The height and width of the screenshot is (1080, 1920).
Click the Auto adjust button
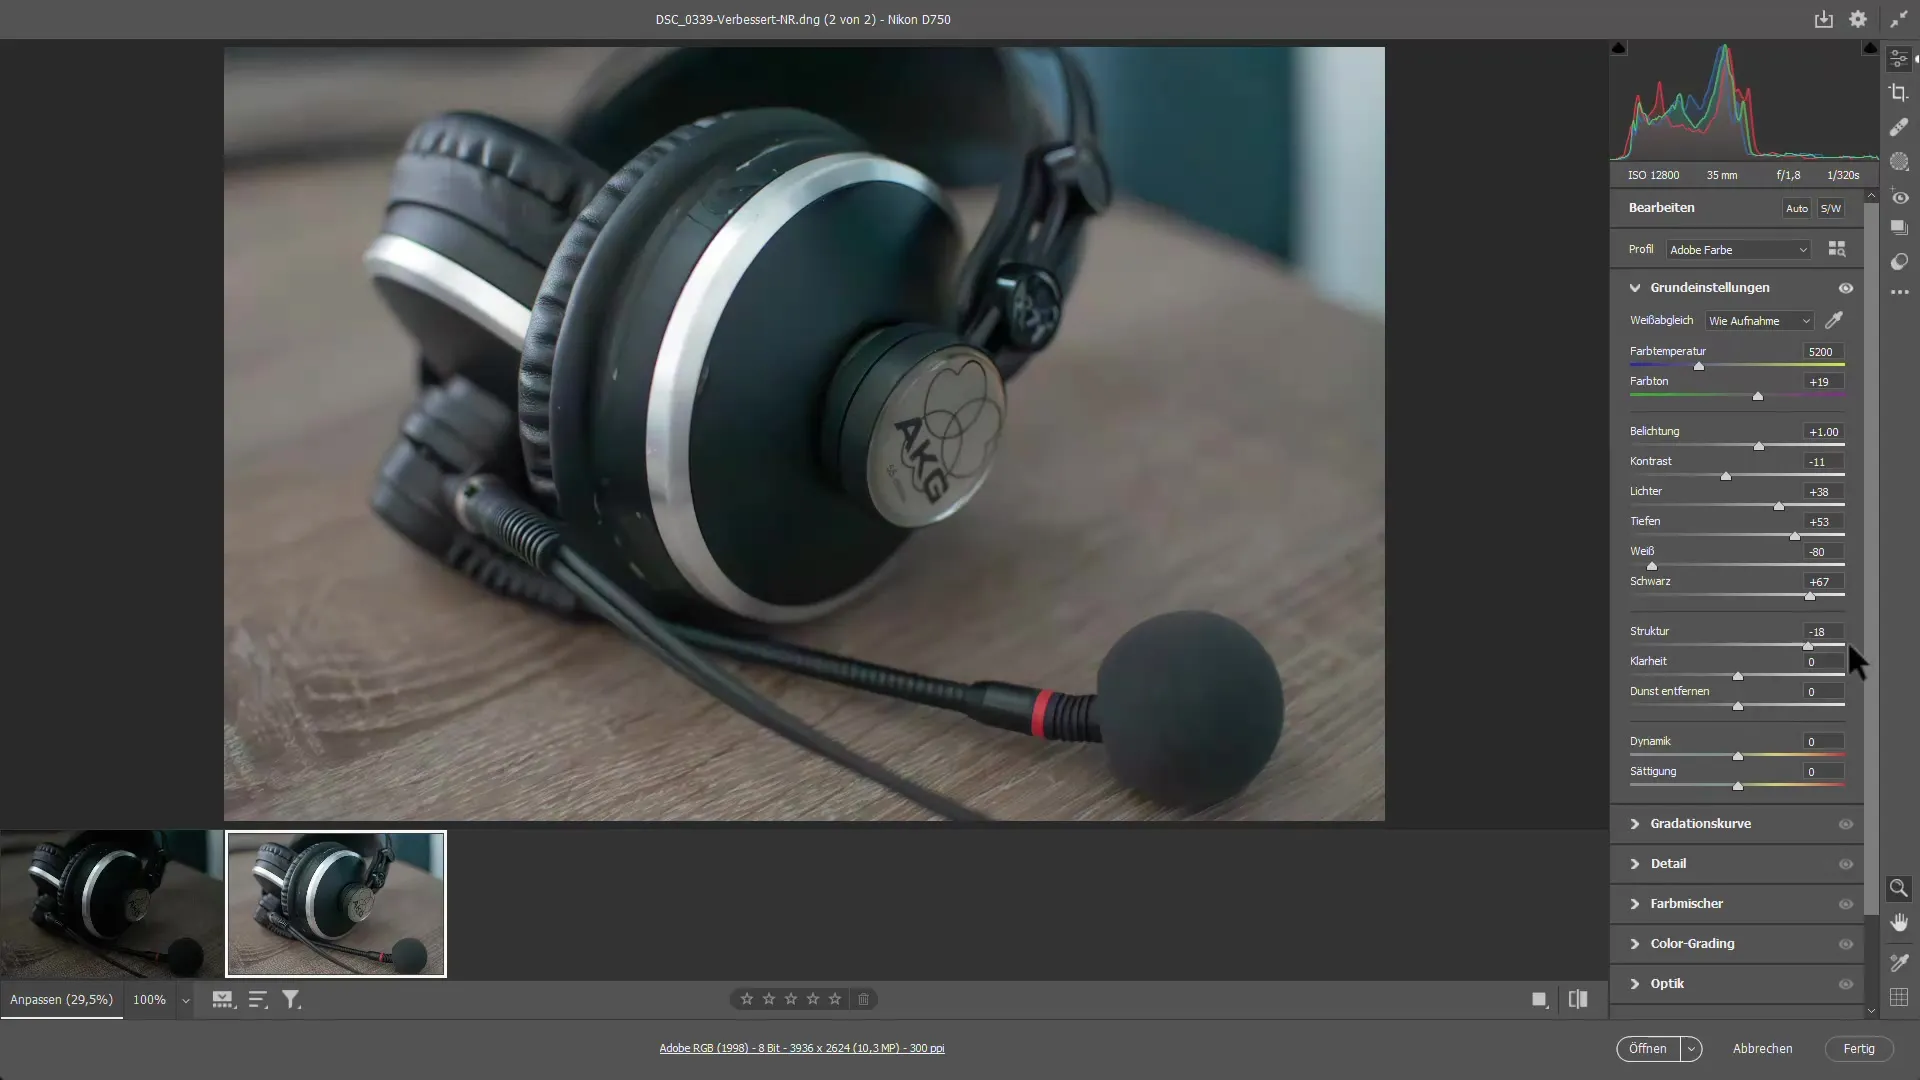click(1797, 208)
